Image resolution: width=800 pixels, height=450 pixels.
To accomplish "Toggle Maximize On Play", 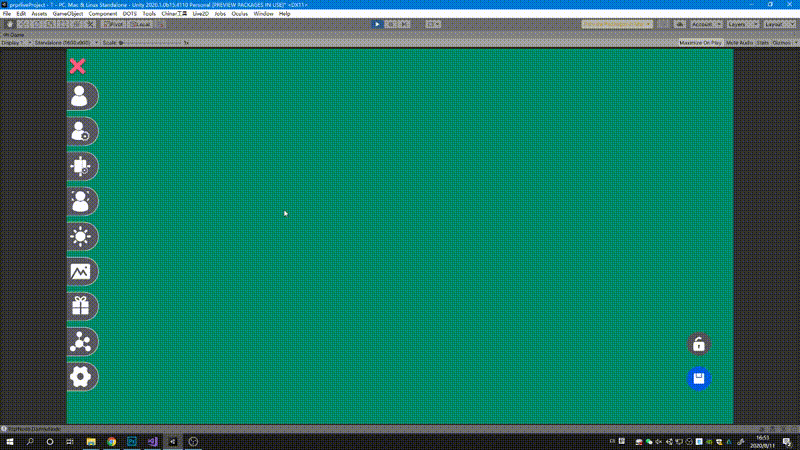I will [x=700, y=43].
